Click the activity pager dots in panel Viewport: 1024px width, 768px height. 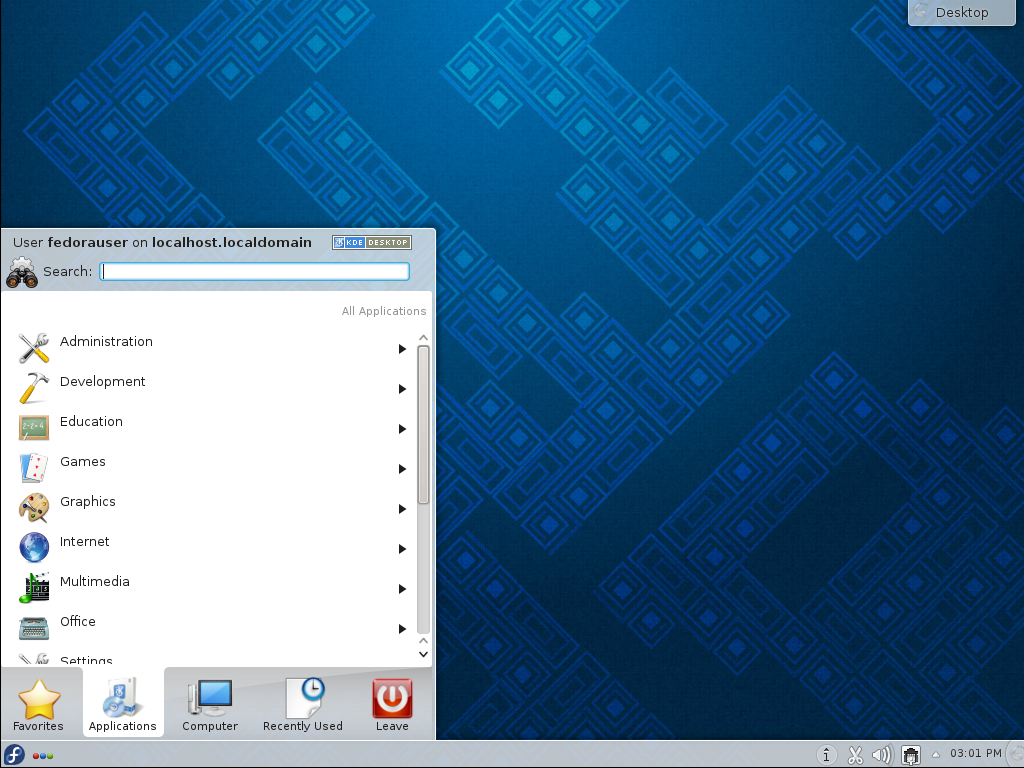tap(42, 756)
